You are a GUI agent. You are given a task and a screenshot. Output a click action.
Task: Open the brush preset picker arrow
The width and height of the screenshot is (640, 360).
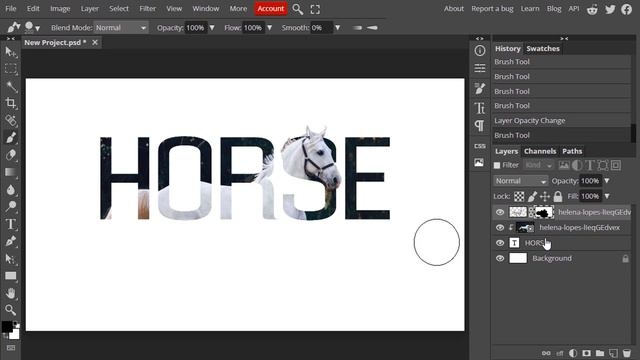pos(38,29)
